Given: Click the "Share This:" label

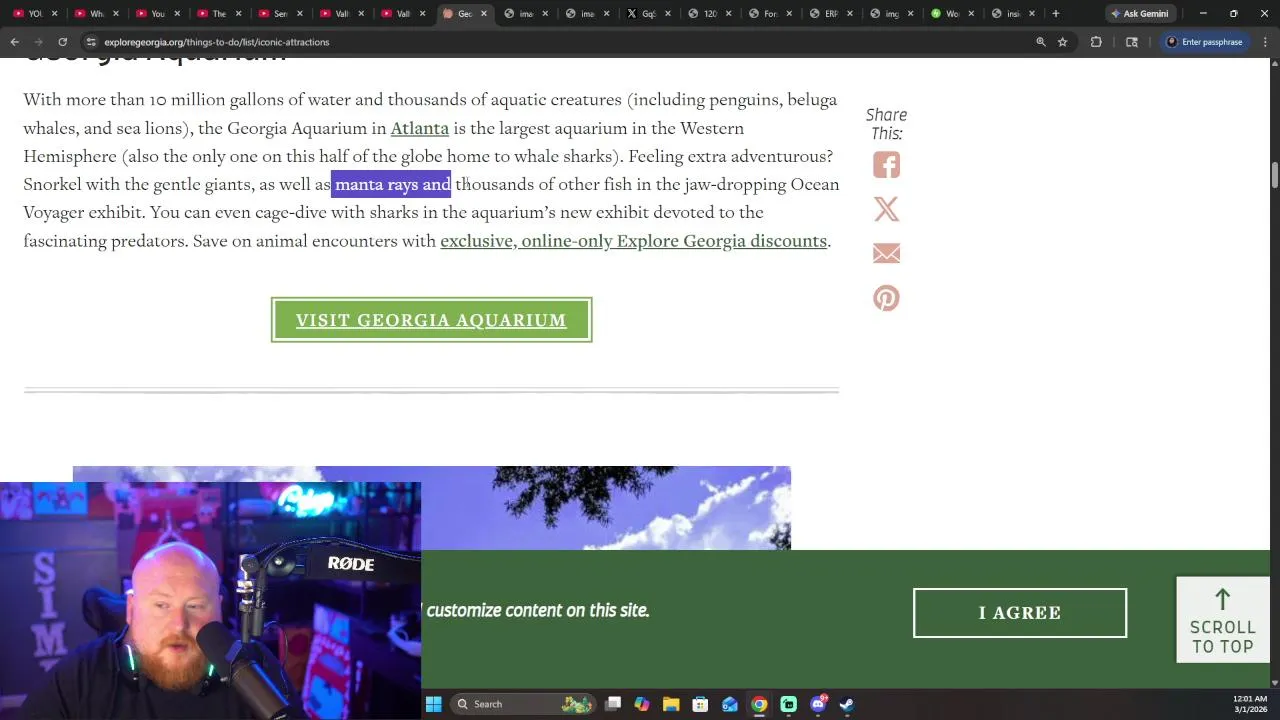Looking at the screenshot, I should click(886, 124).
